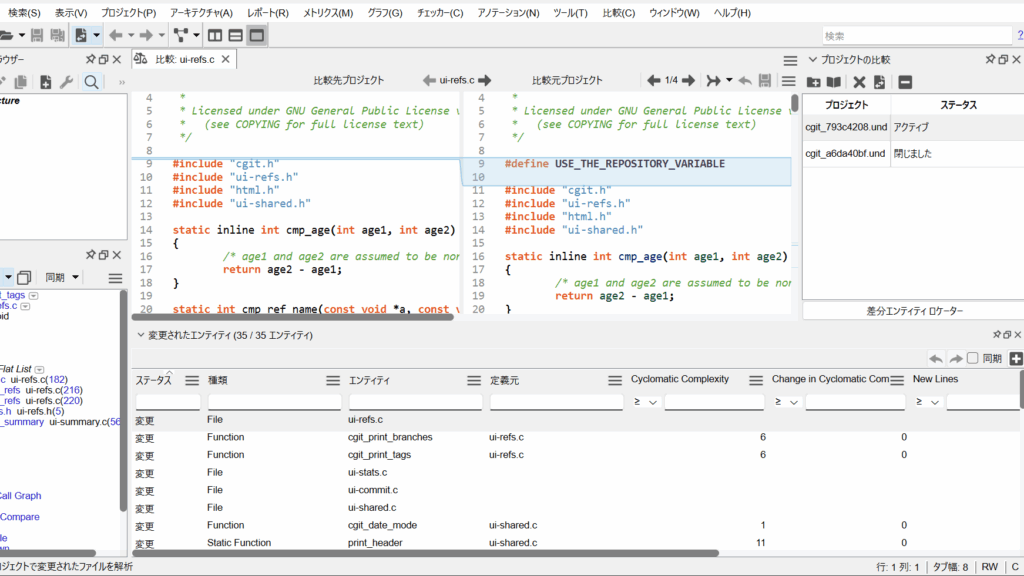Click the X icon in the プロジェクトの比較 toolbar
1024x576 pixels.
[x=858, y=82]
